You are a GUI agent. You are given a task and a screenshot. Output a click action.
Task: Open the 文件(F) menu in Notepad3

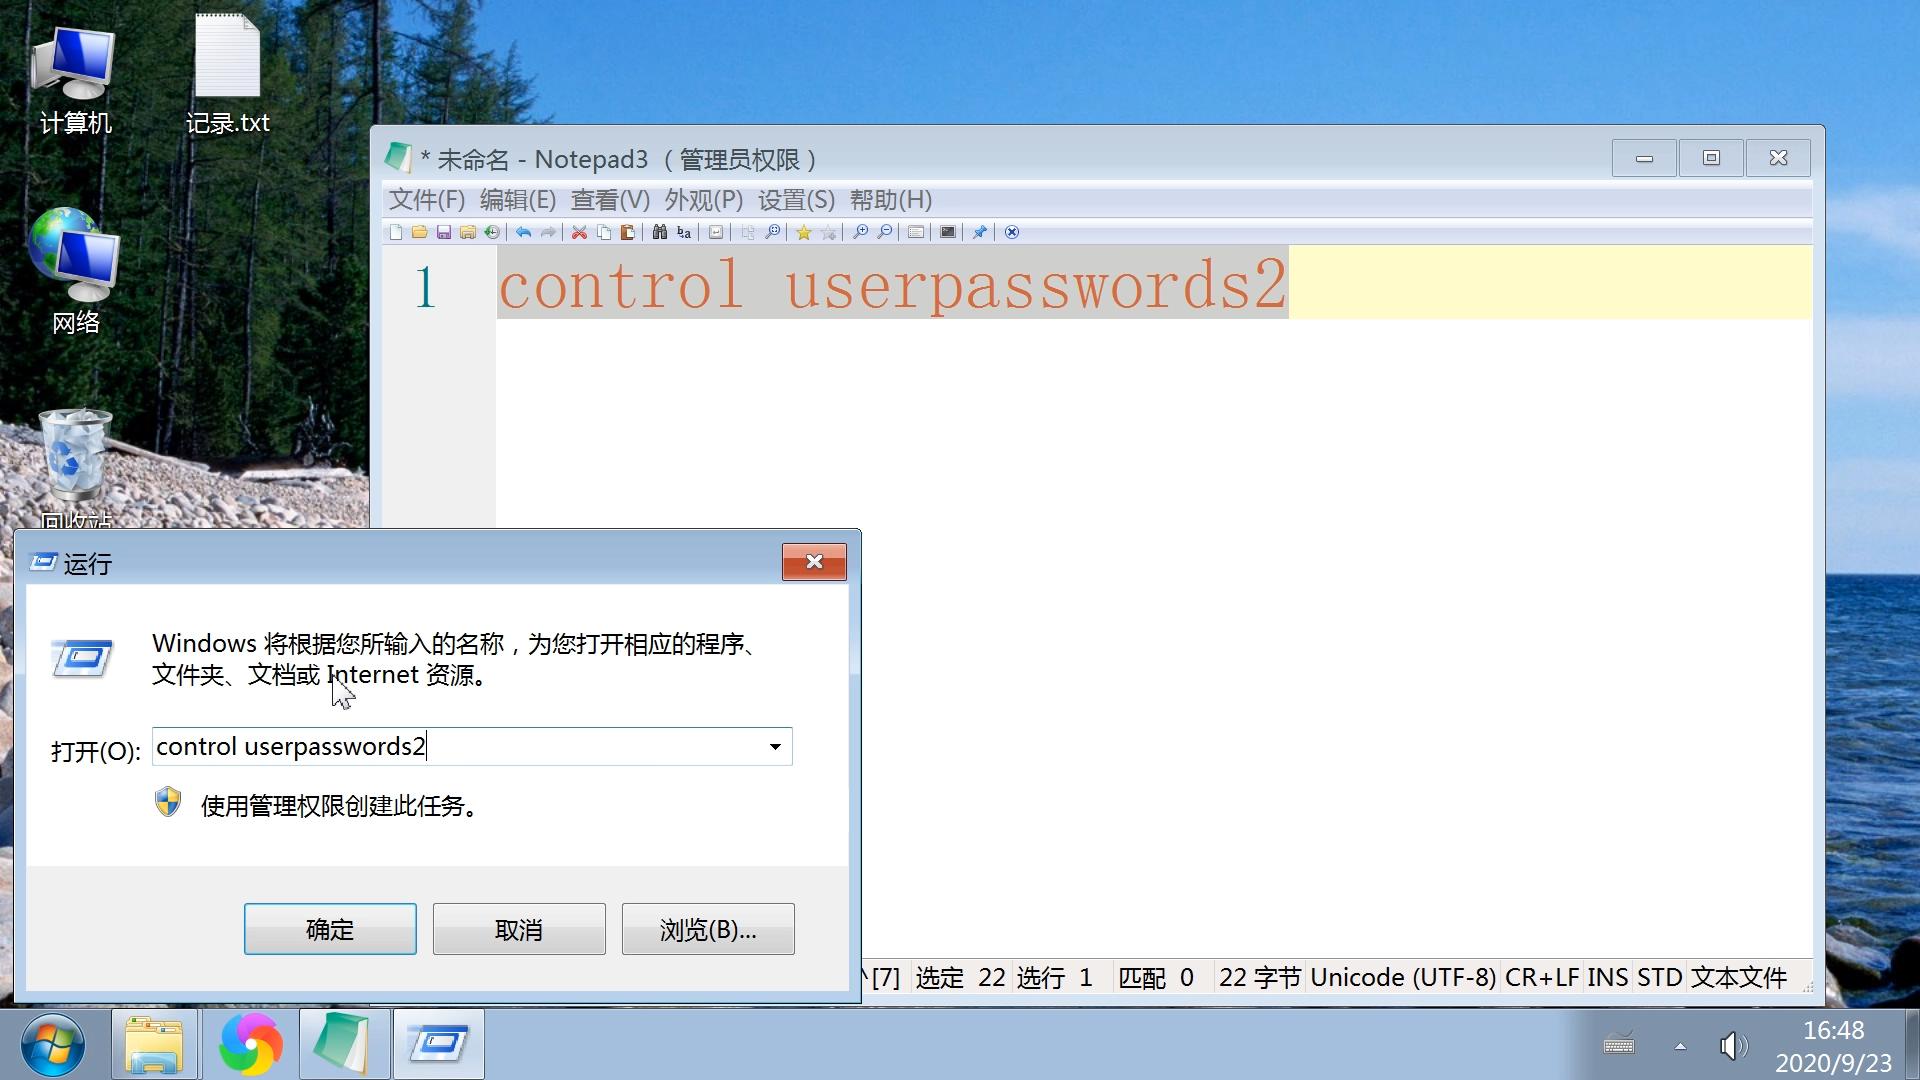coord(426,200)
